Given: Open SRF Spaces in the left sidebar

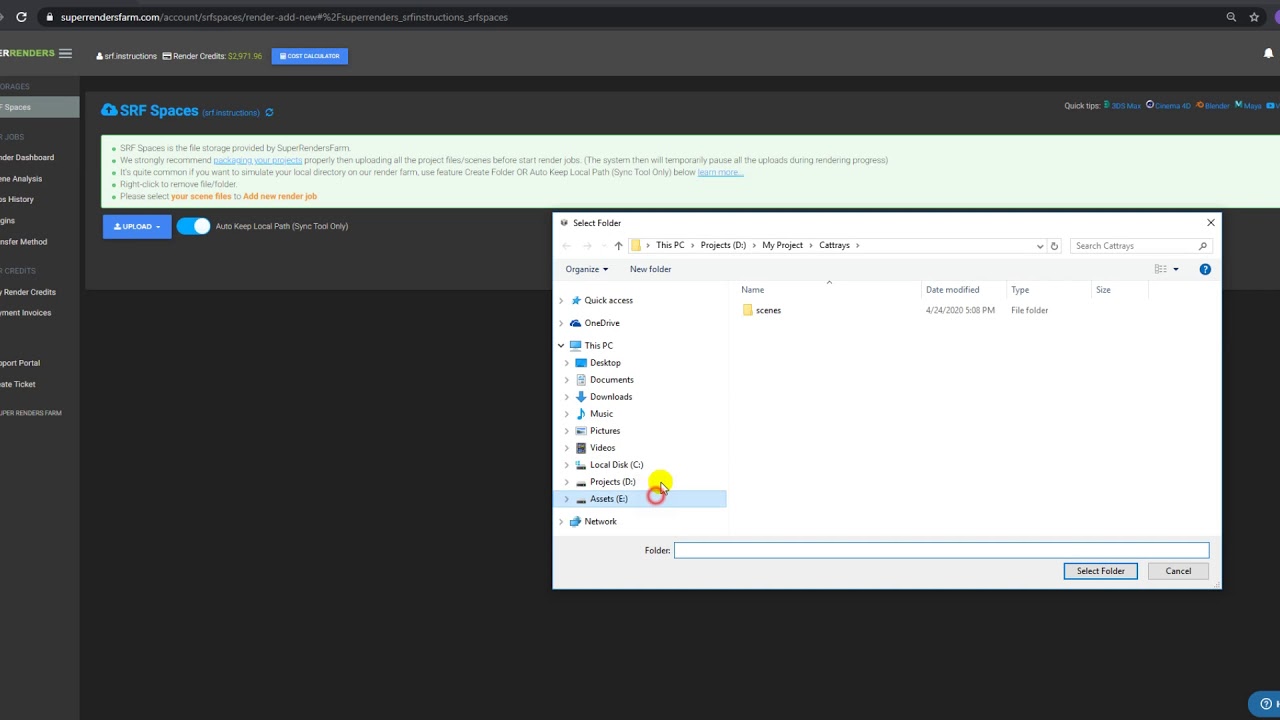Looking at the screenshot, I should 39,107.
